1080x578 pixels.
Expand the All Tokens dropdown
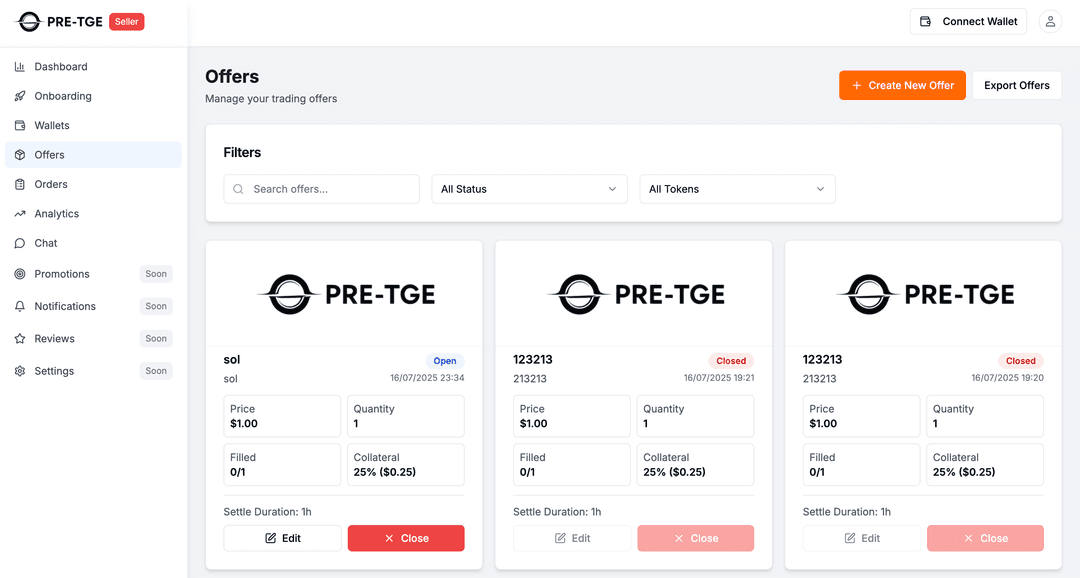pos(737,189)
